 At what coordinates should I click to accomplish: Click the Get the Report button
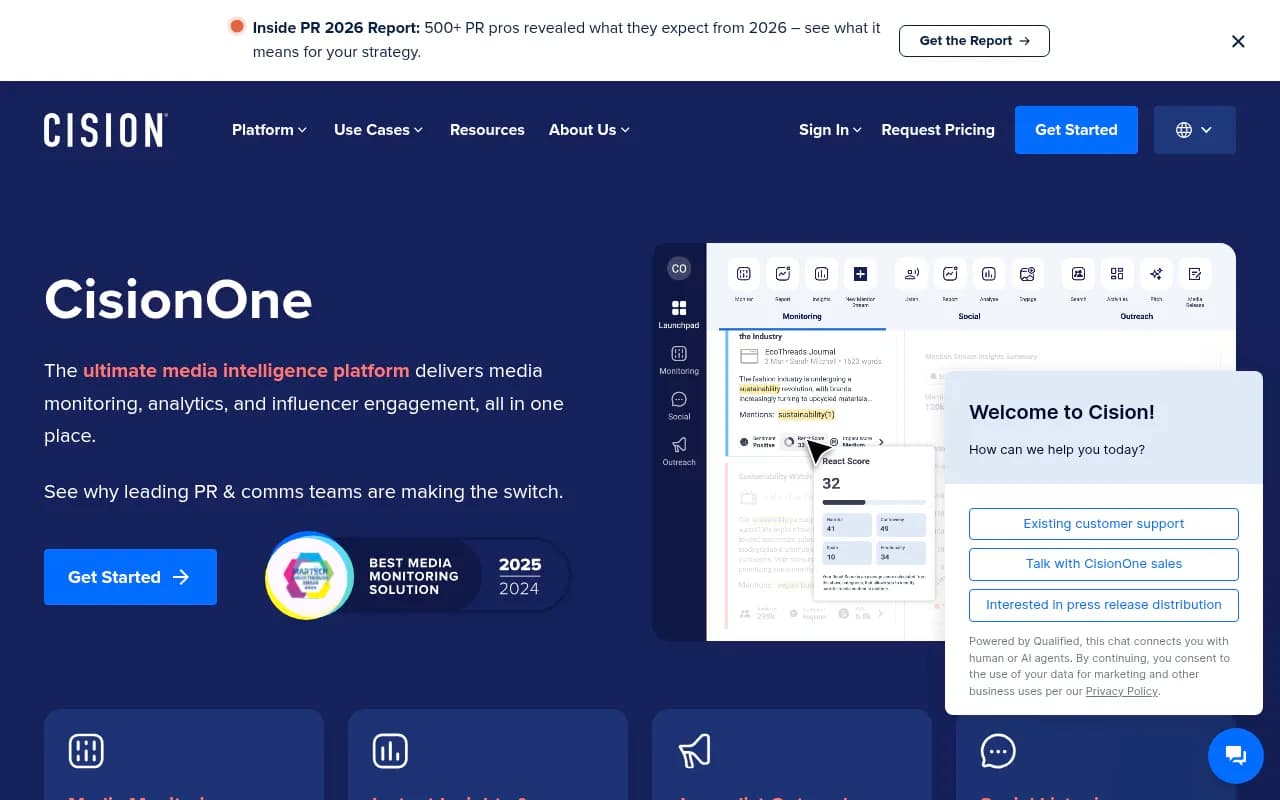[973, 41]
